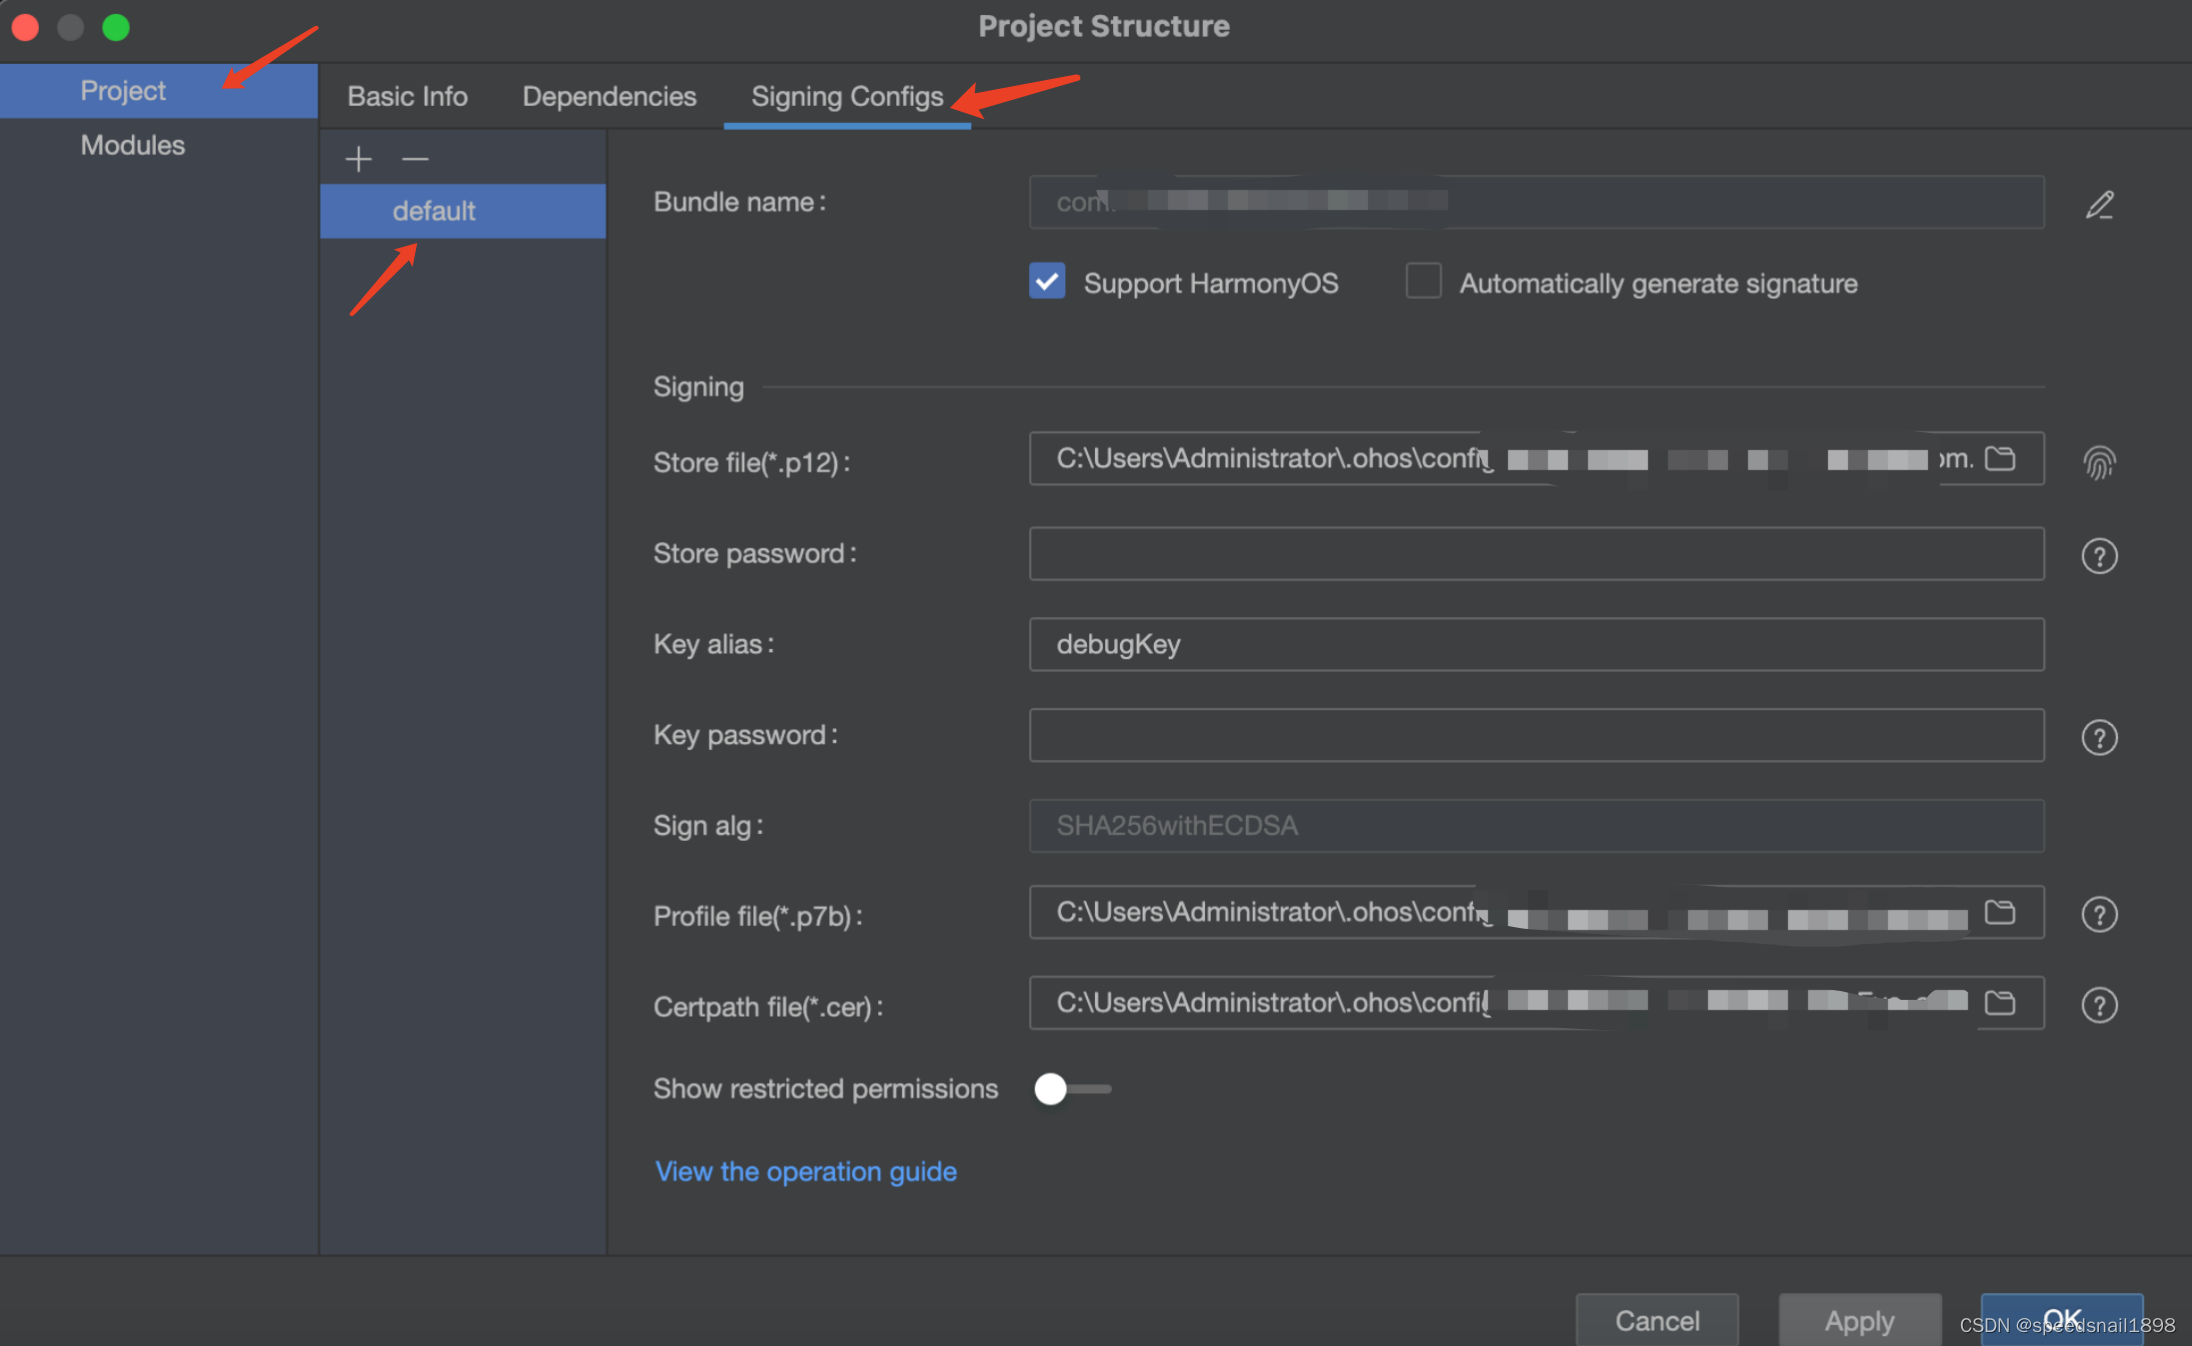Open the folder browser for Certpath file(*.cer)
This screenshot has width=2192, height=1346.
click(x=2001, y=1003)
